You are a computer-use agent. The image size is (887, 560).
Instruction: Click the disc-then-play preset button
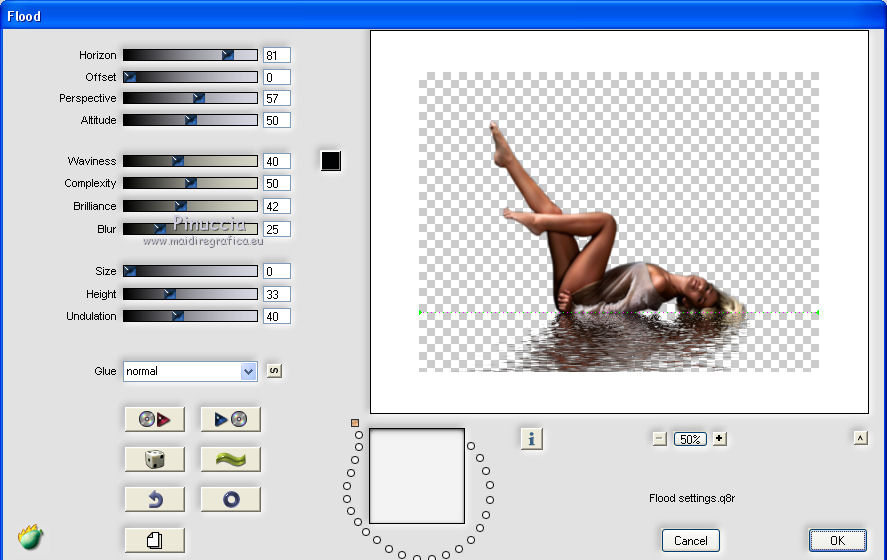154,419
